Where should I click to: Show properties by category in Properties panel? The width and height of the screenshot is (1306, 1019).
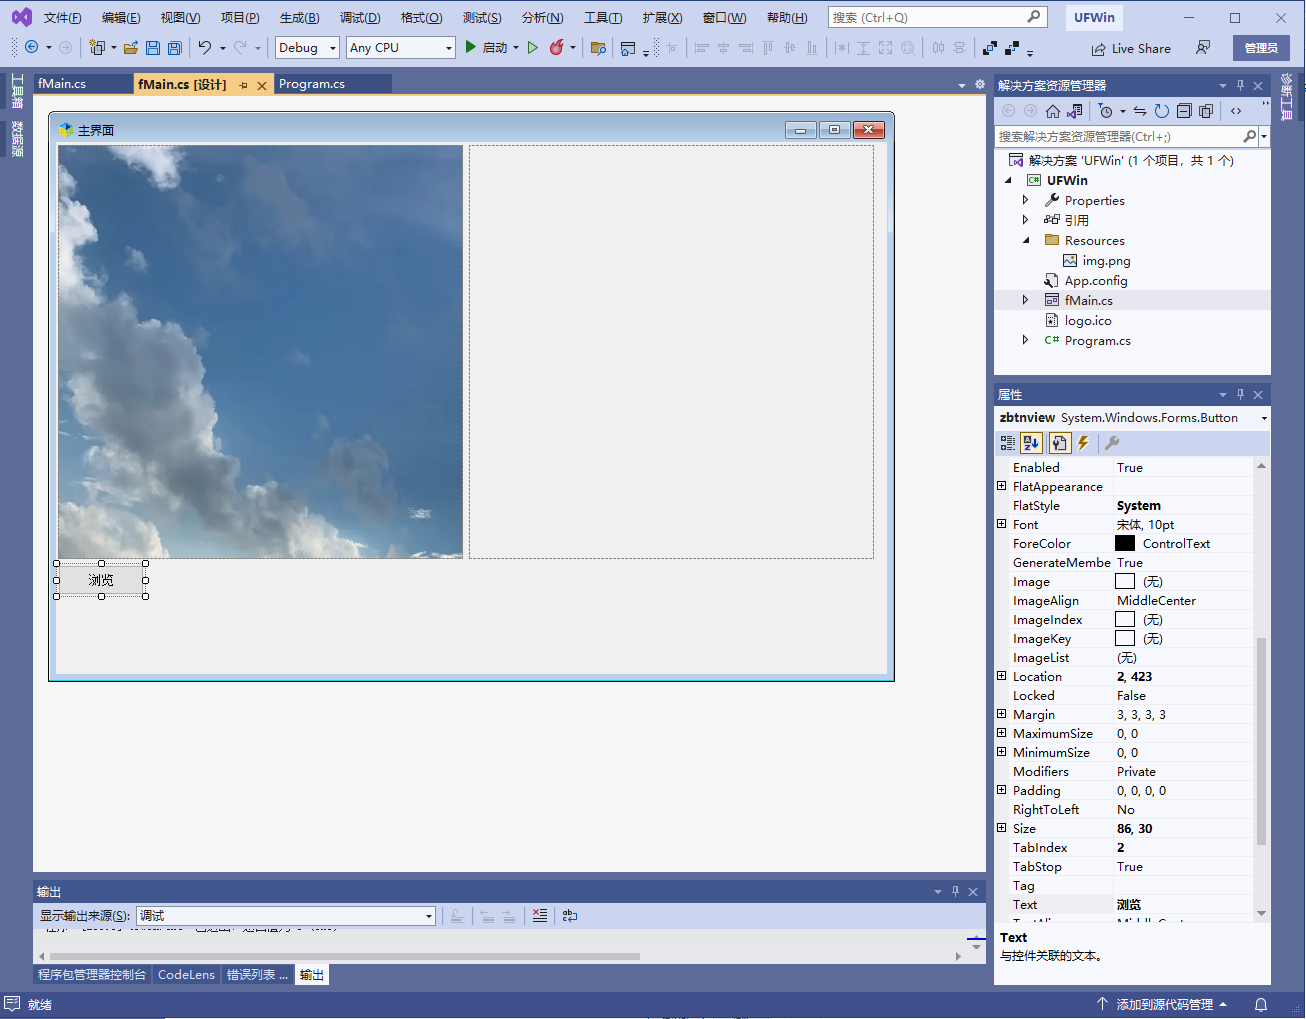coord(1008,443)
